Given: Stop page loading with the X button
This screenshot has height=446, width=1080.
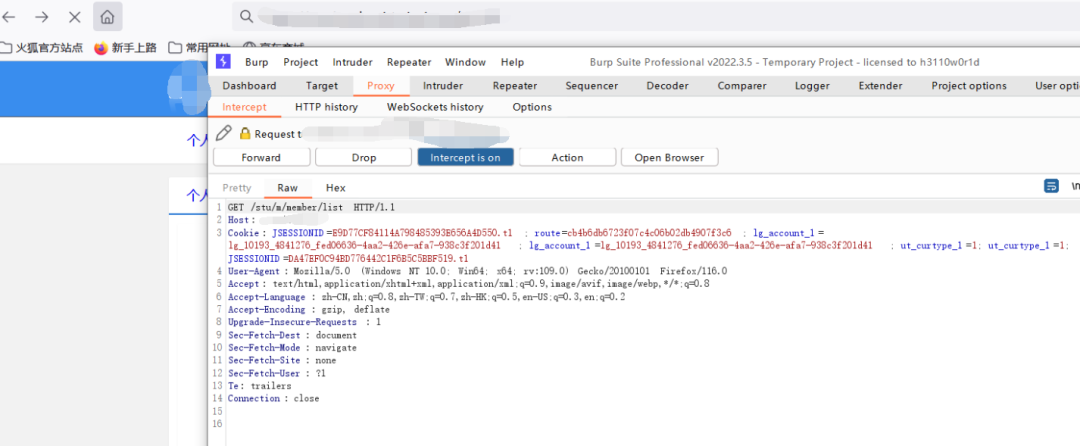Looking at the screenshot, I should click(x=74, y=17).
